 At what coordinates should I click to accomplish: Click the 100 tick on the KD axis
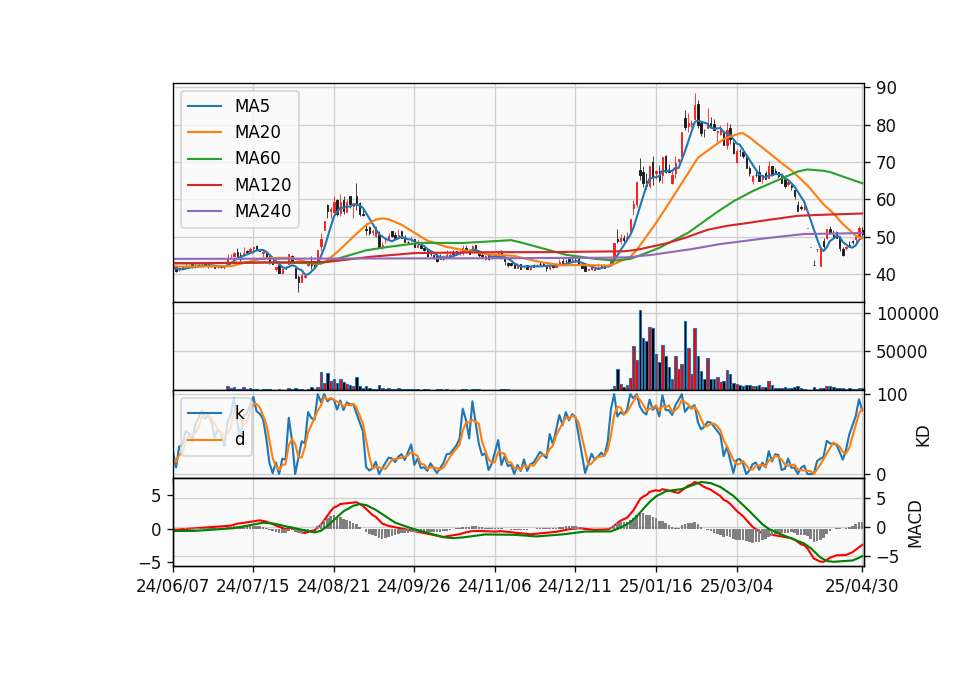[891, 395]
